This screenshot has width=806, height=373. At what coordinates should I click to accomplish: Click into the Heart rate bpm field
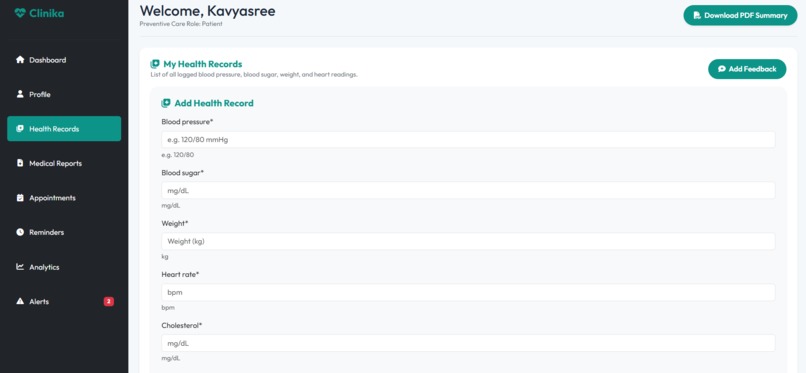tap(468, 292)
